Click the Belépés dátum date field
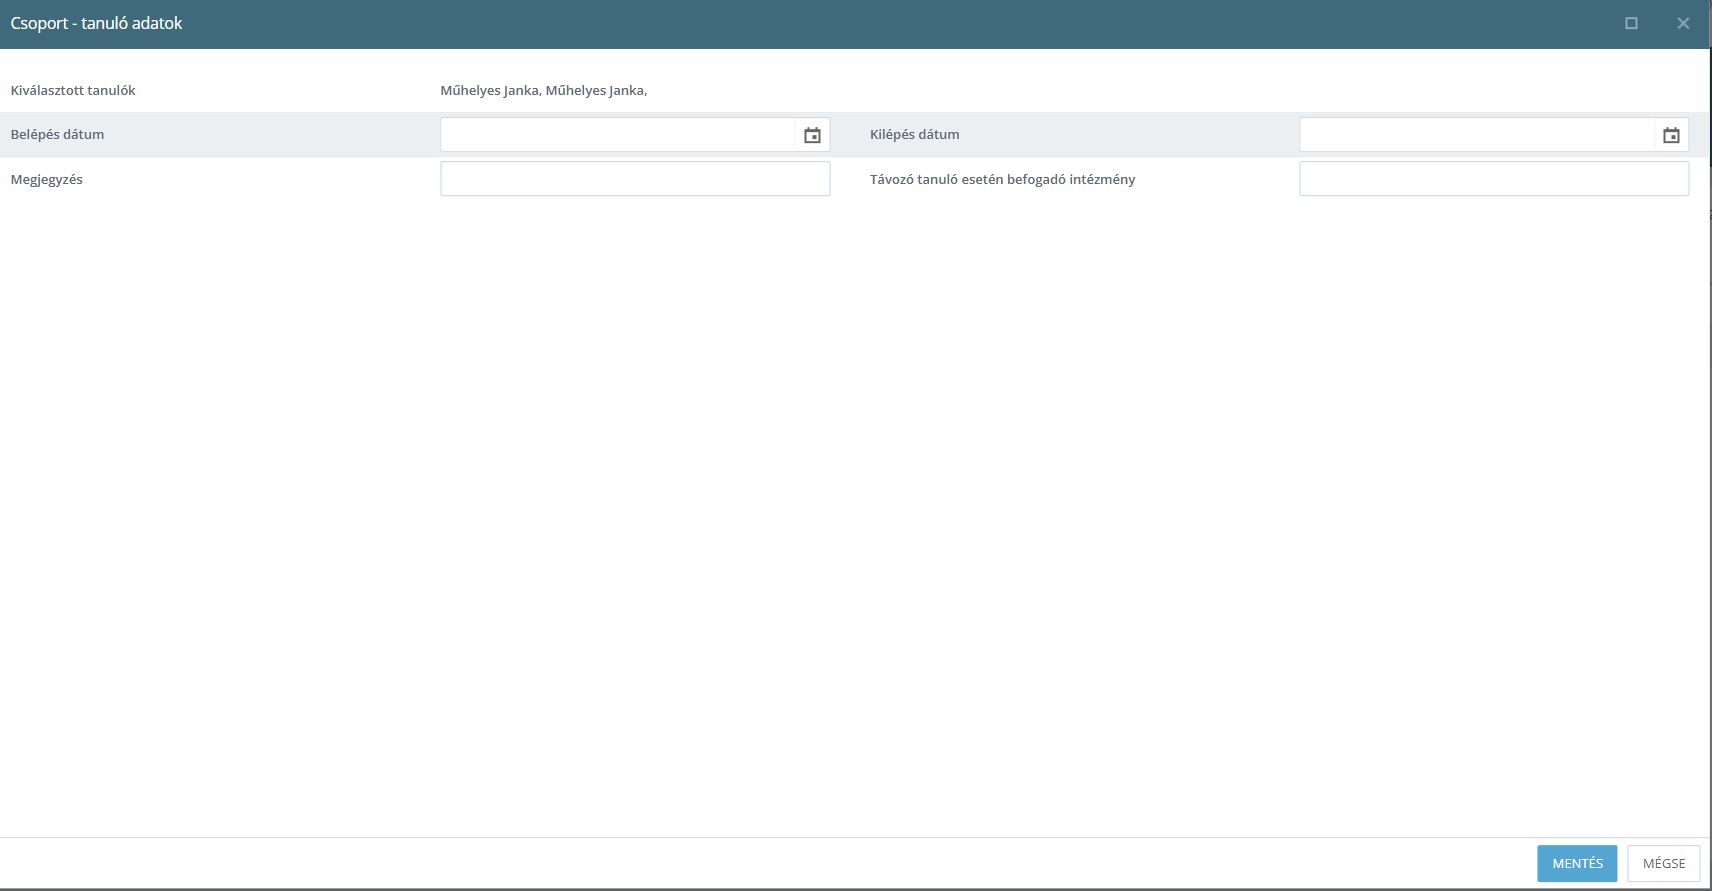 (618, 135)
